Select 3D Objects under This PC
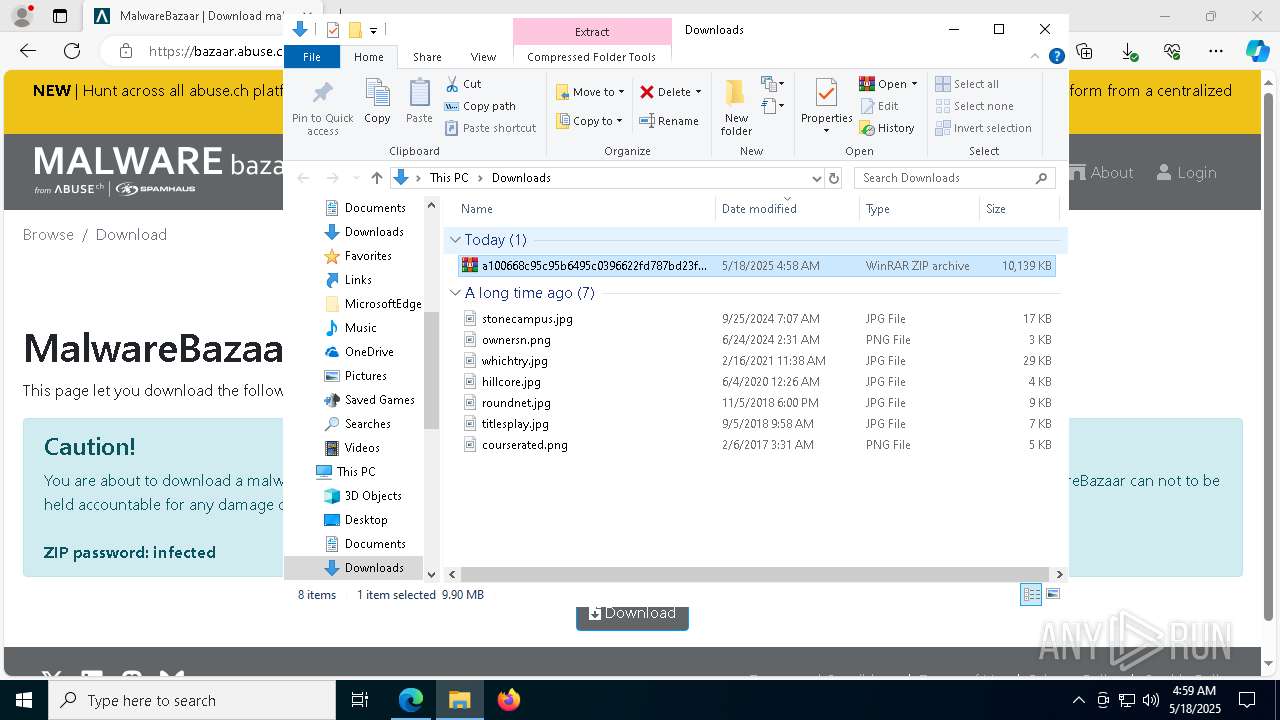The height and width of the screenshot is (720, 1280). 372,496
